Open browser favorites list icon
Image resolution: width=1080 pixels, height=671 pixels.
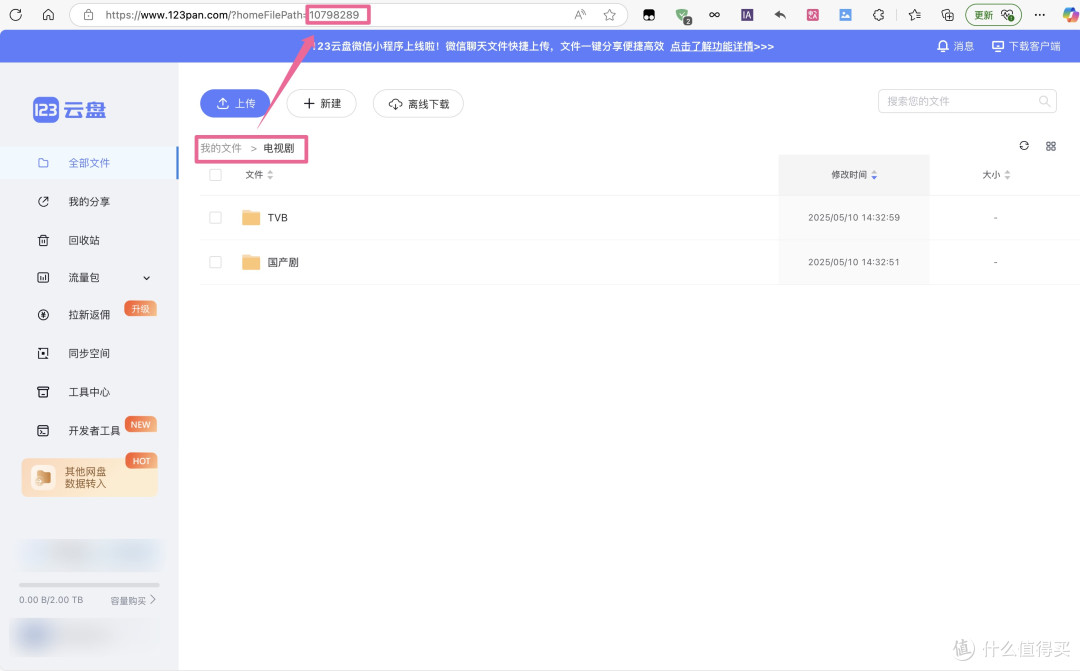pyautogui.click(x=915, y=14)
